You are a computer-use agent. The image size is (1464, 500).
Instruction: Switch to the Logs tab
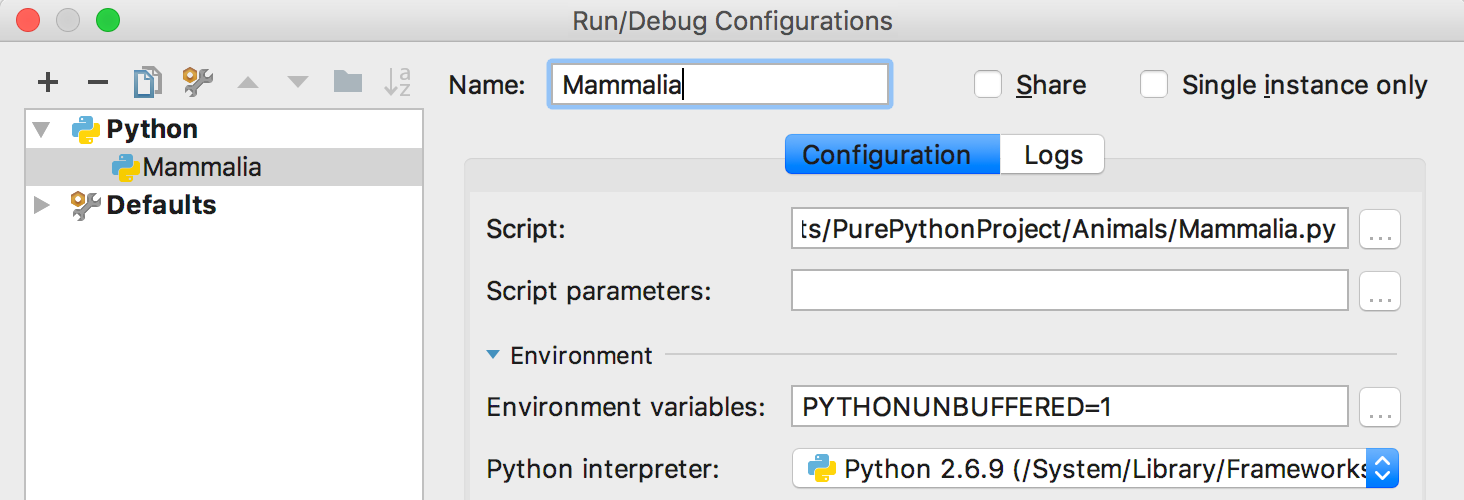(x=1053, y=155)
